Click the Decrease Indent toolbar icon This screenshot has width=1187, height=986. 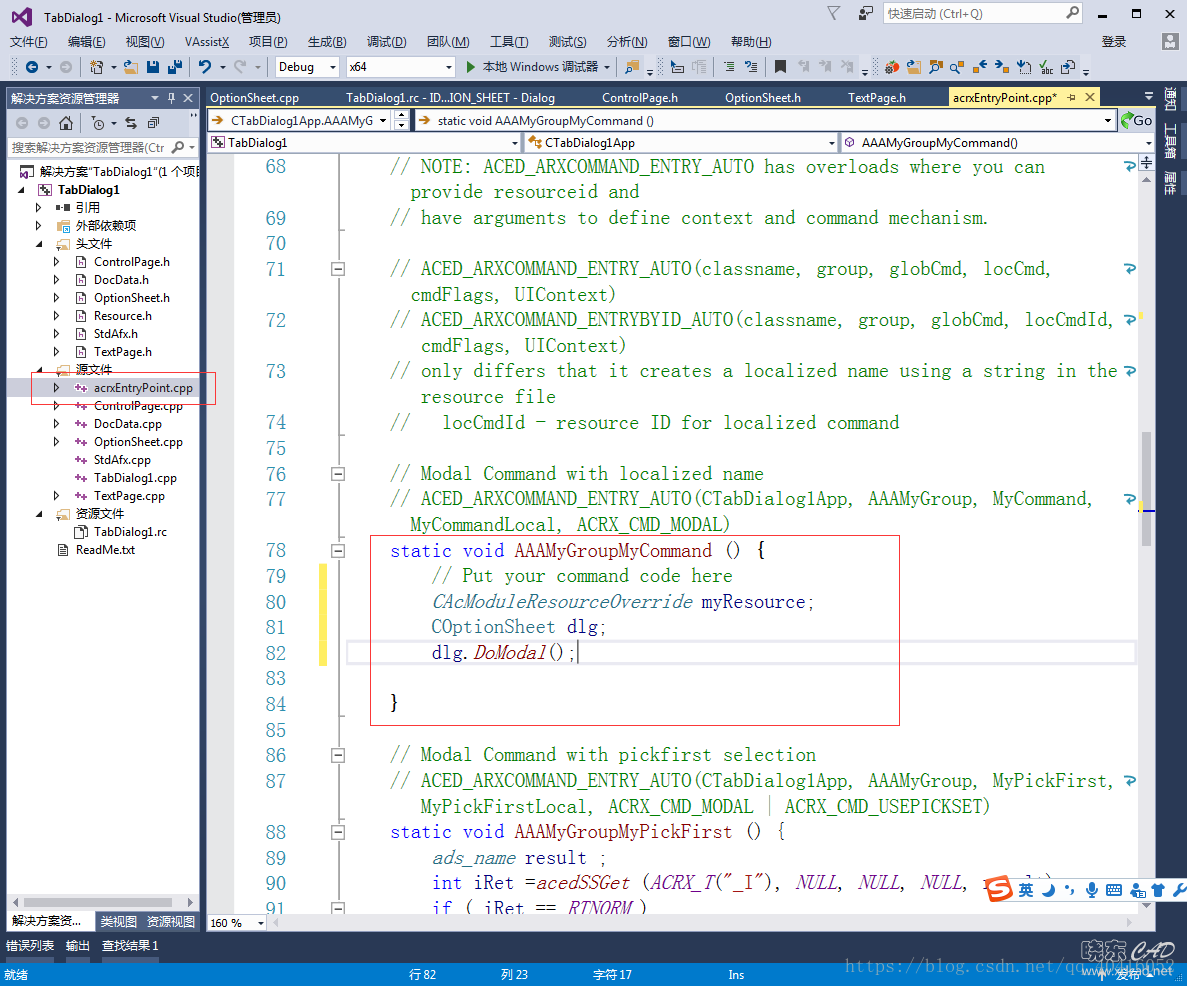pyautogui.click(x=729, y=67)
